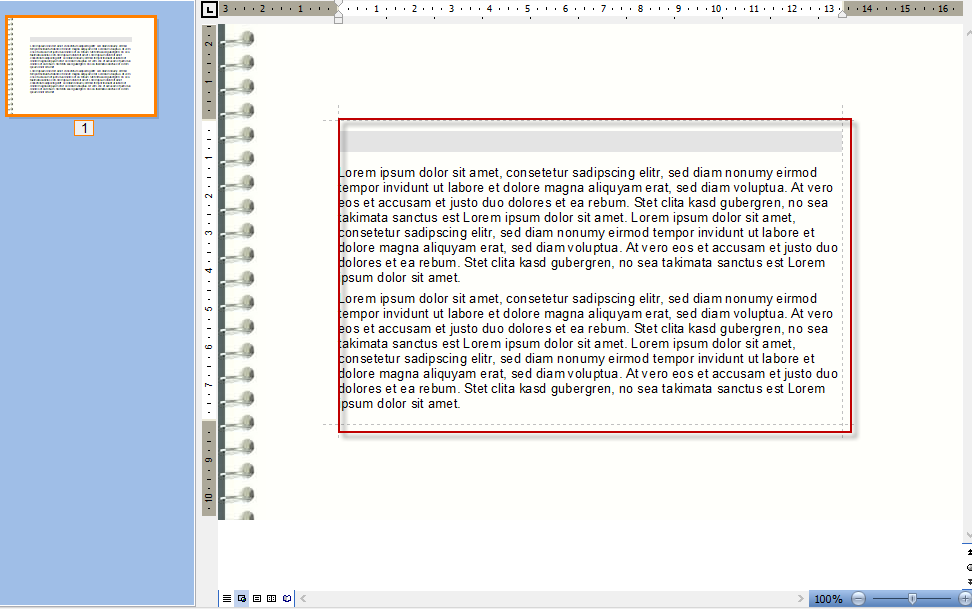Select the page 1 thumbnail

pyautogui.click(x=81, y=66)
